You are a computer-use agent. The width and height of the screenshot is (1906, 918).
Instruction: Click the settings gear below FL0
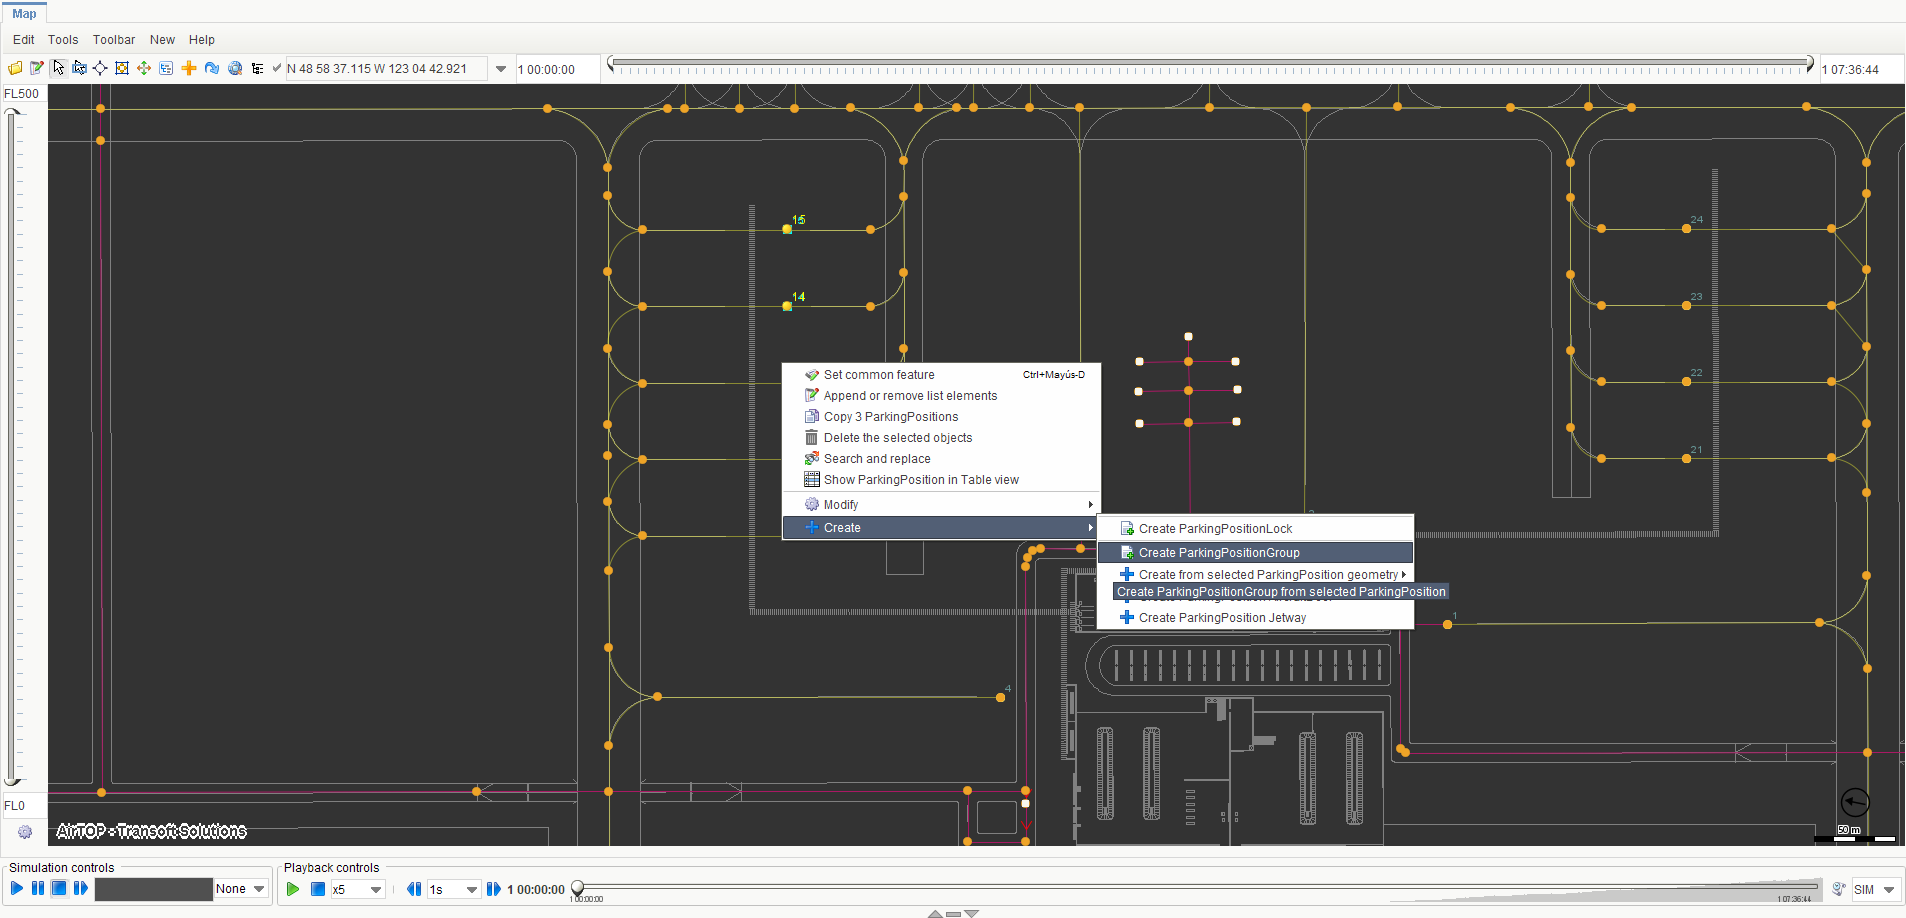point(25,832)
